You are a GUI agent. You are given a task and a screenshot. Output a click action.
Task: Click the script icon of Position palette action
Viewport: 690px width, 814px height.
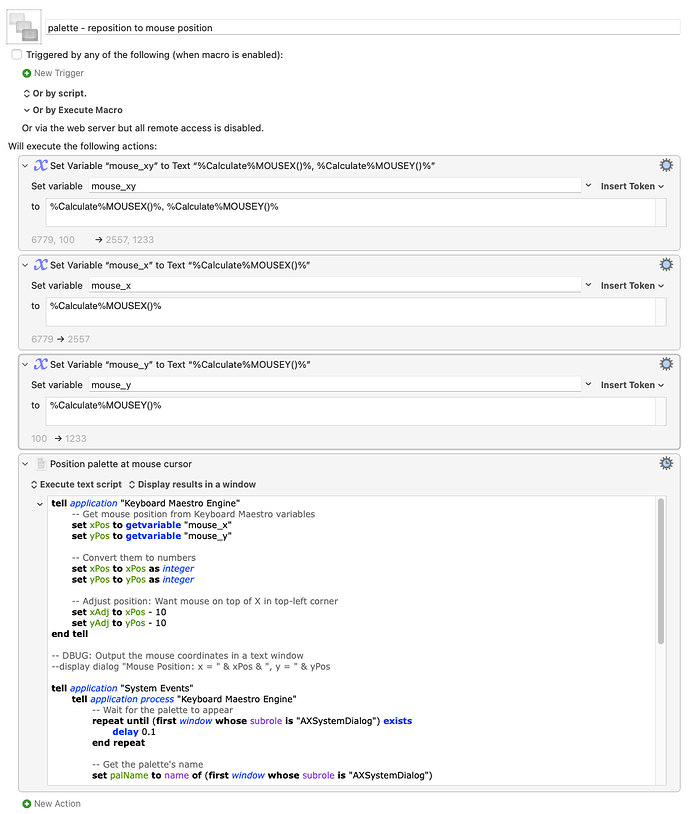[41, 464]
